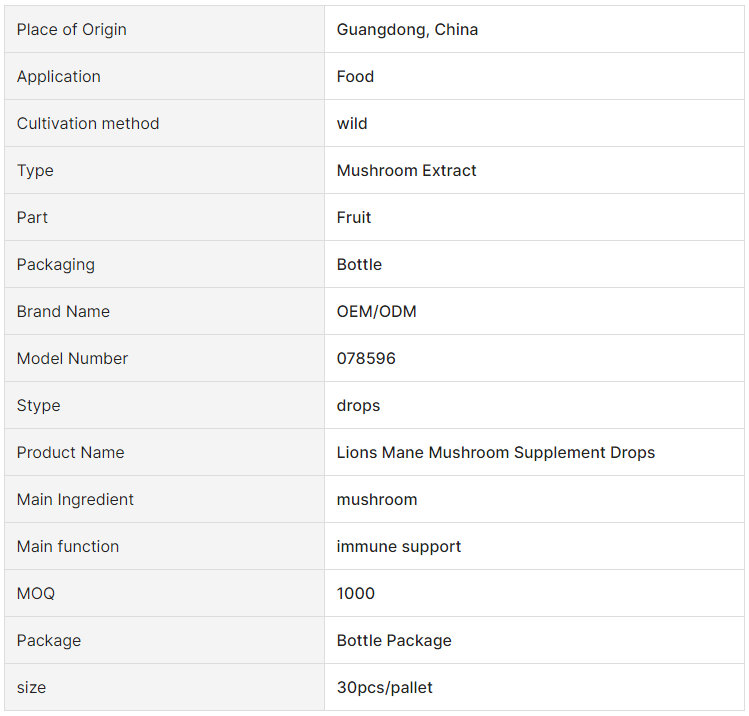
Task: Click the drops value cell
Action: (x=358, y=406)
